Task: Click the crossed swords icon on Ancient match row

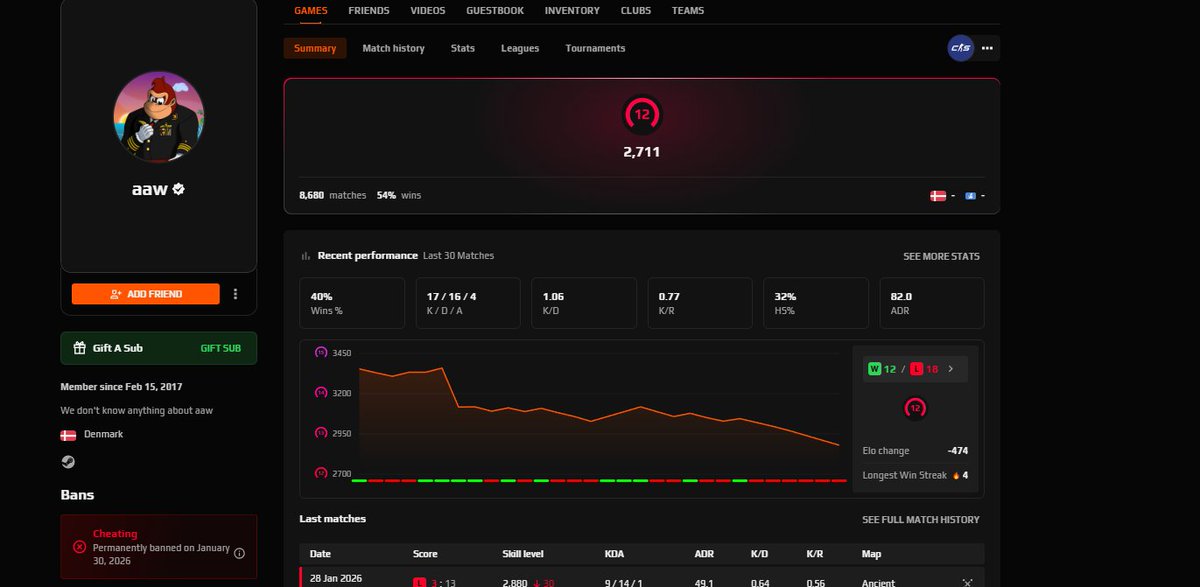Action: (x=967, y=583)
